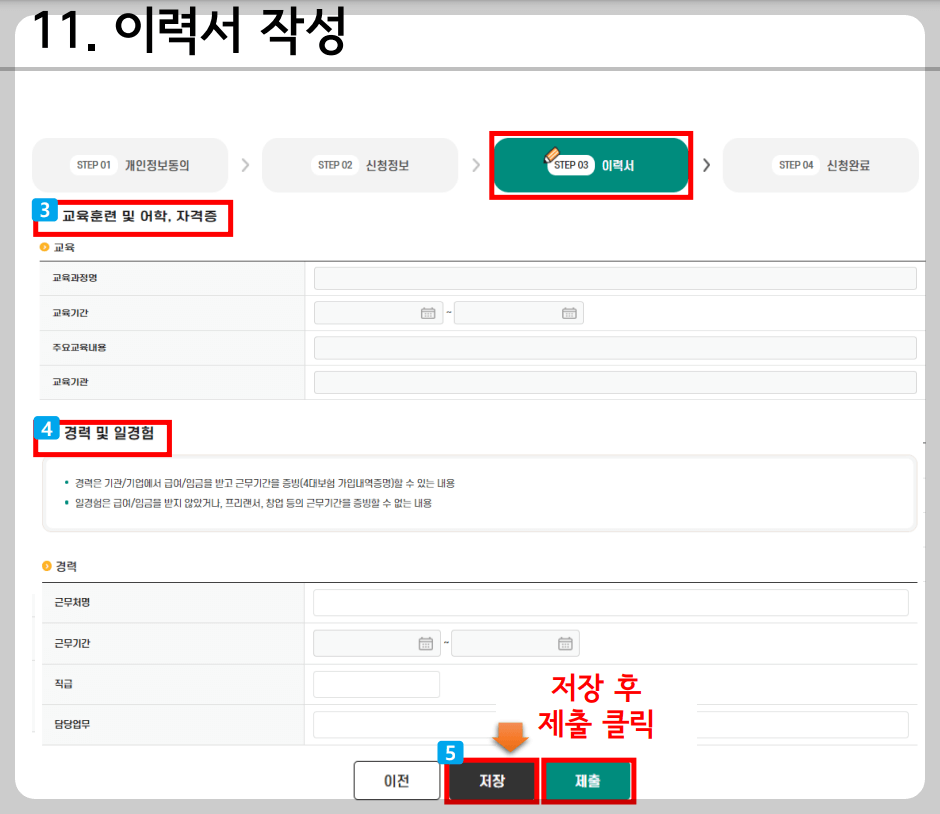Click the chevron between STEP 01 and STEP 02
This screenshot has height=814, width=940.
tap(245, 165)
